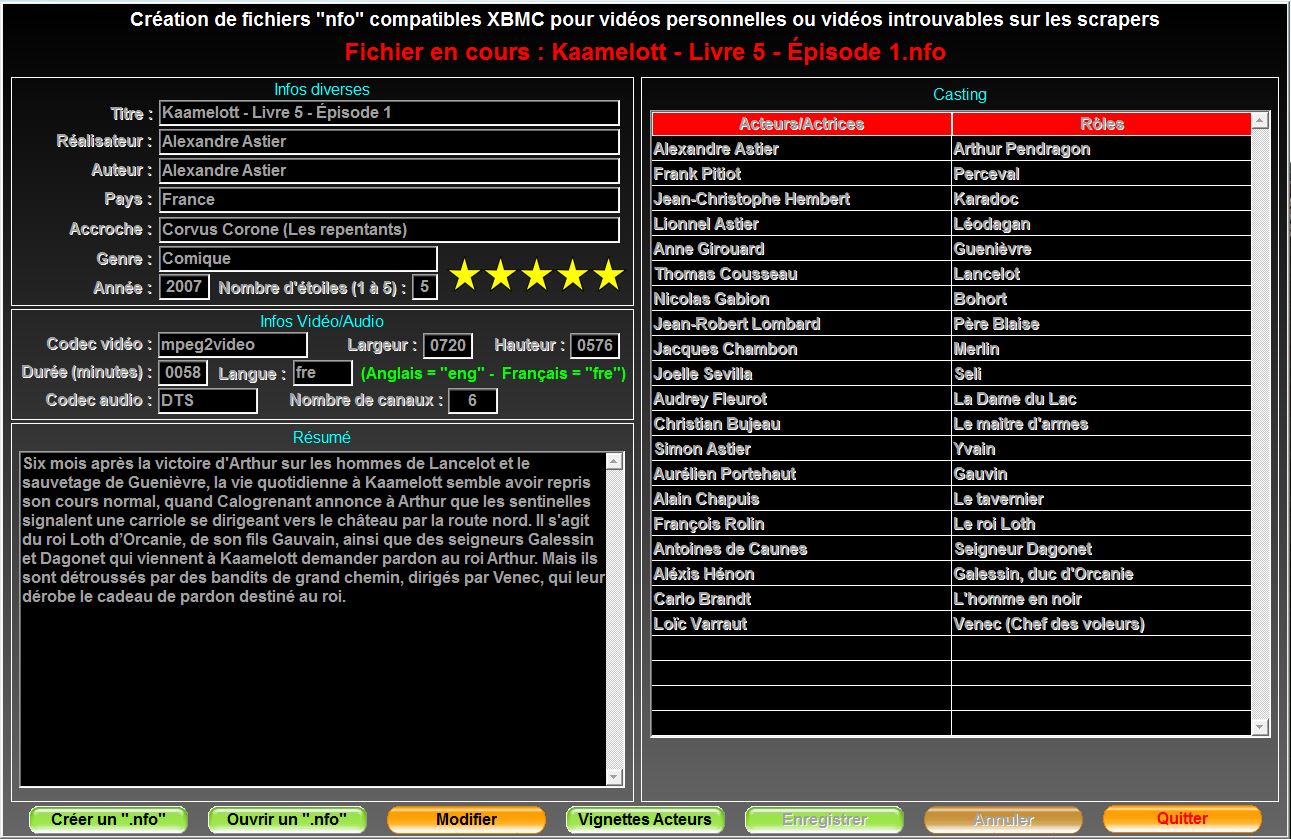This screenshot has width=1291, height=839.
Task: Select actor cell Alain Chapuis
Action: click(x=801, y=499)
